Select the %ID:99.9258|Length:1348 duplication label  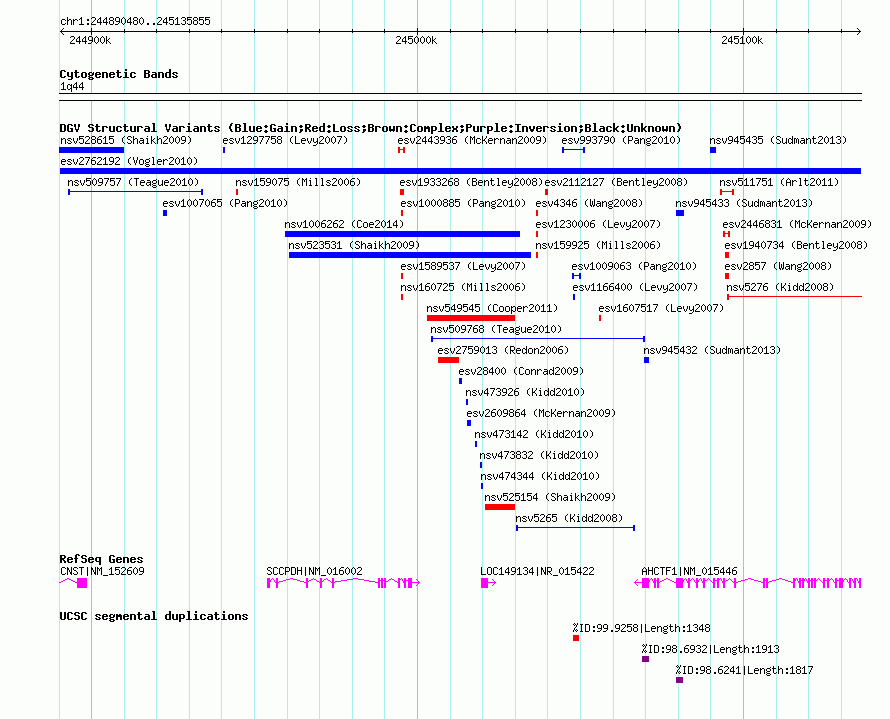pos(641,628)
